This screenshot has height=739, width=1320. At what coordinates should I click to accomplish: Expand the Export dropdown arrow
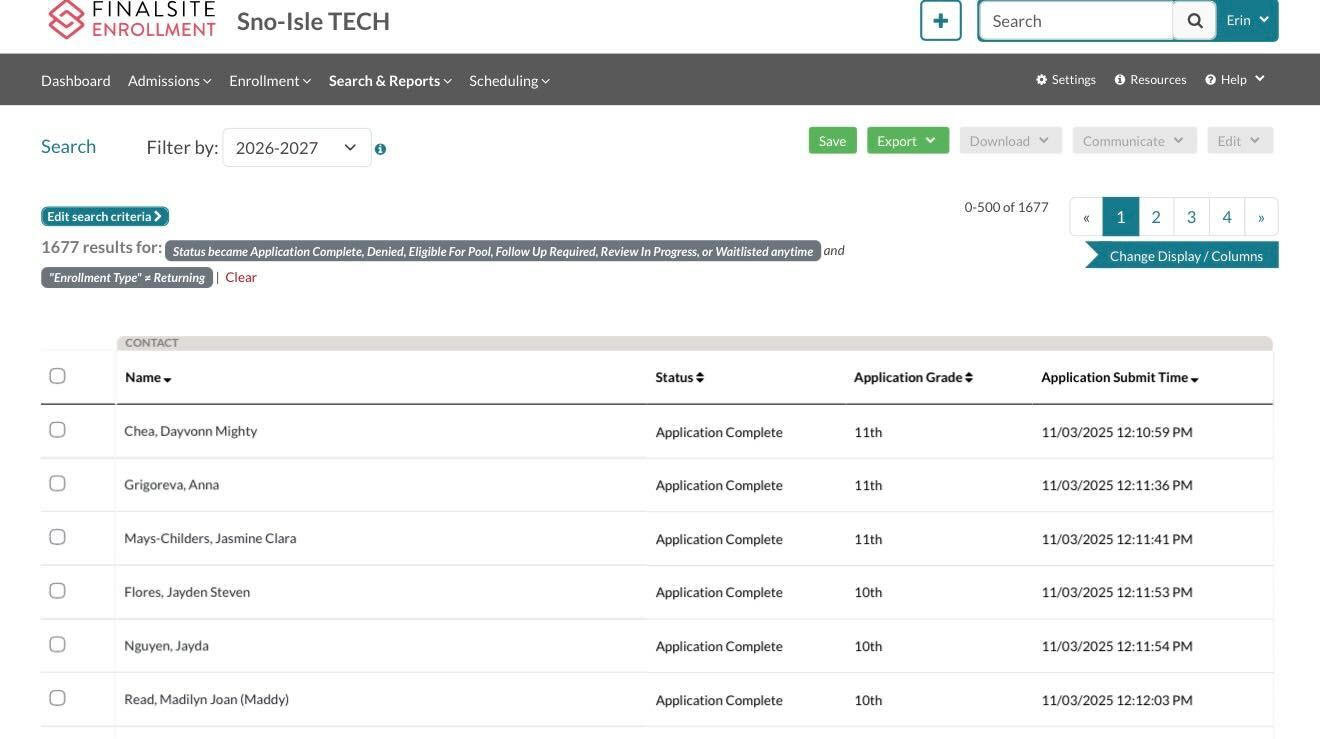931,140
